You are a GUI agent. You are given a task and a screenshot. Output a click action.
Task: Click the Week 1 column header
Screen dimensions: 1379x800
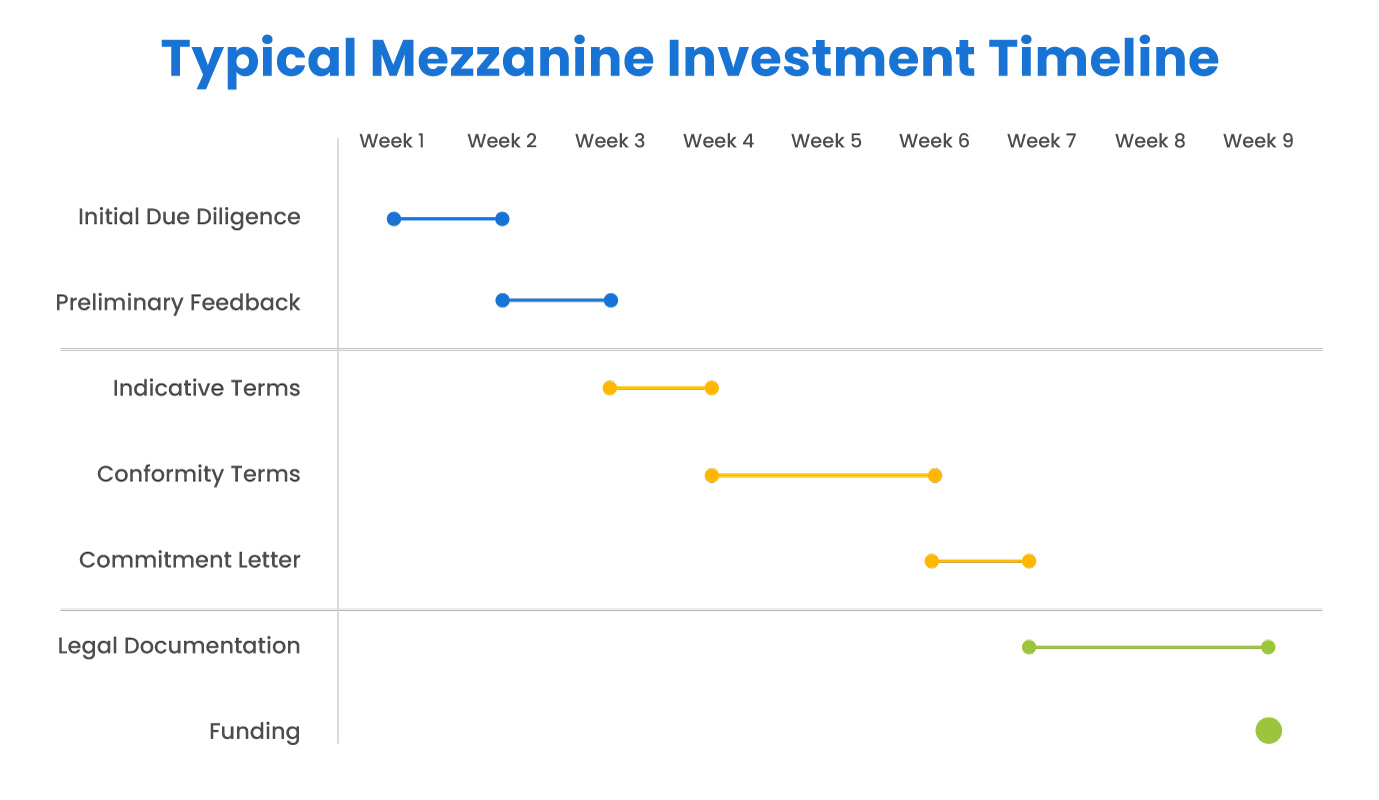(392, 141)
